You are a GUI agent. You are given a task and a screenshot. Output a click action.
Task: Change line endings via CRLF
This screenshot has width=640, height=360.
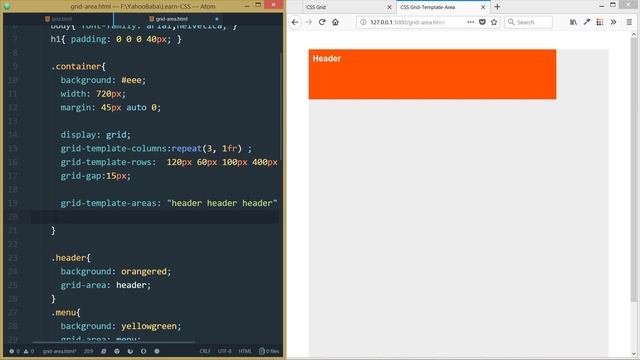click(205, 351)
